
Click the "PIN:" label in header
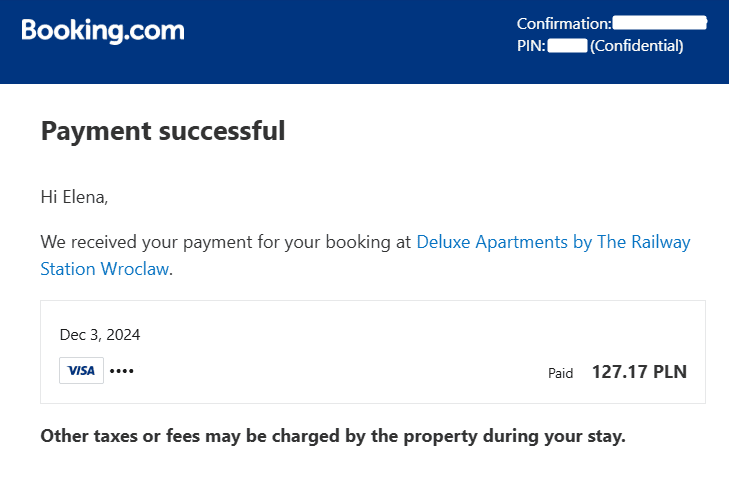(x=531, y=45)
